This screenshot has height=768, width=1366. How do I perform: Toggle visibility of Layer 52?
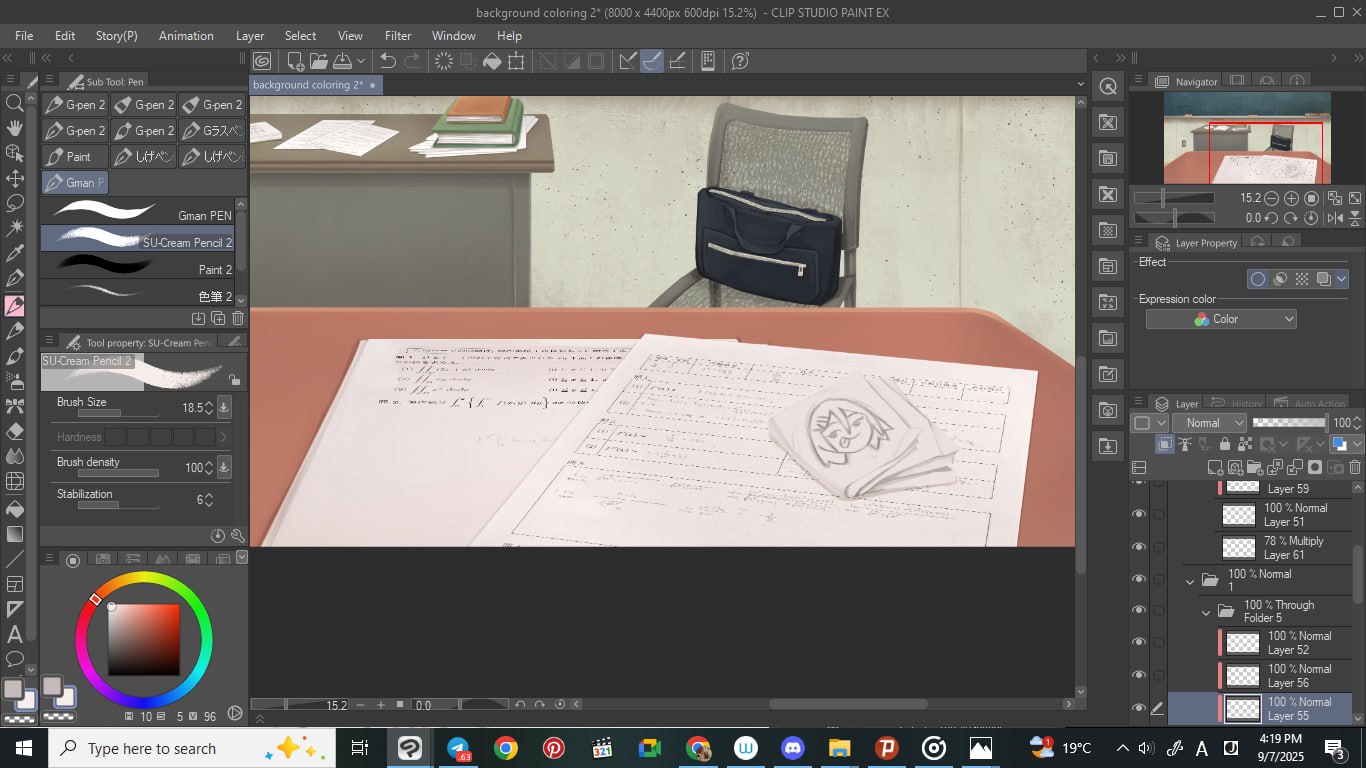click(x=1139, y=642)
